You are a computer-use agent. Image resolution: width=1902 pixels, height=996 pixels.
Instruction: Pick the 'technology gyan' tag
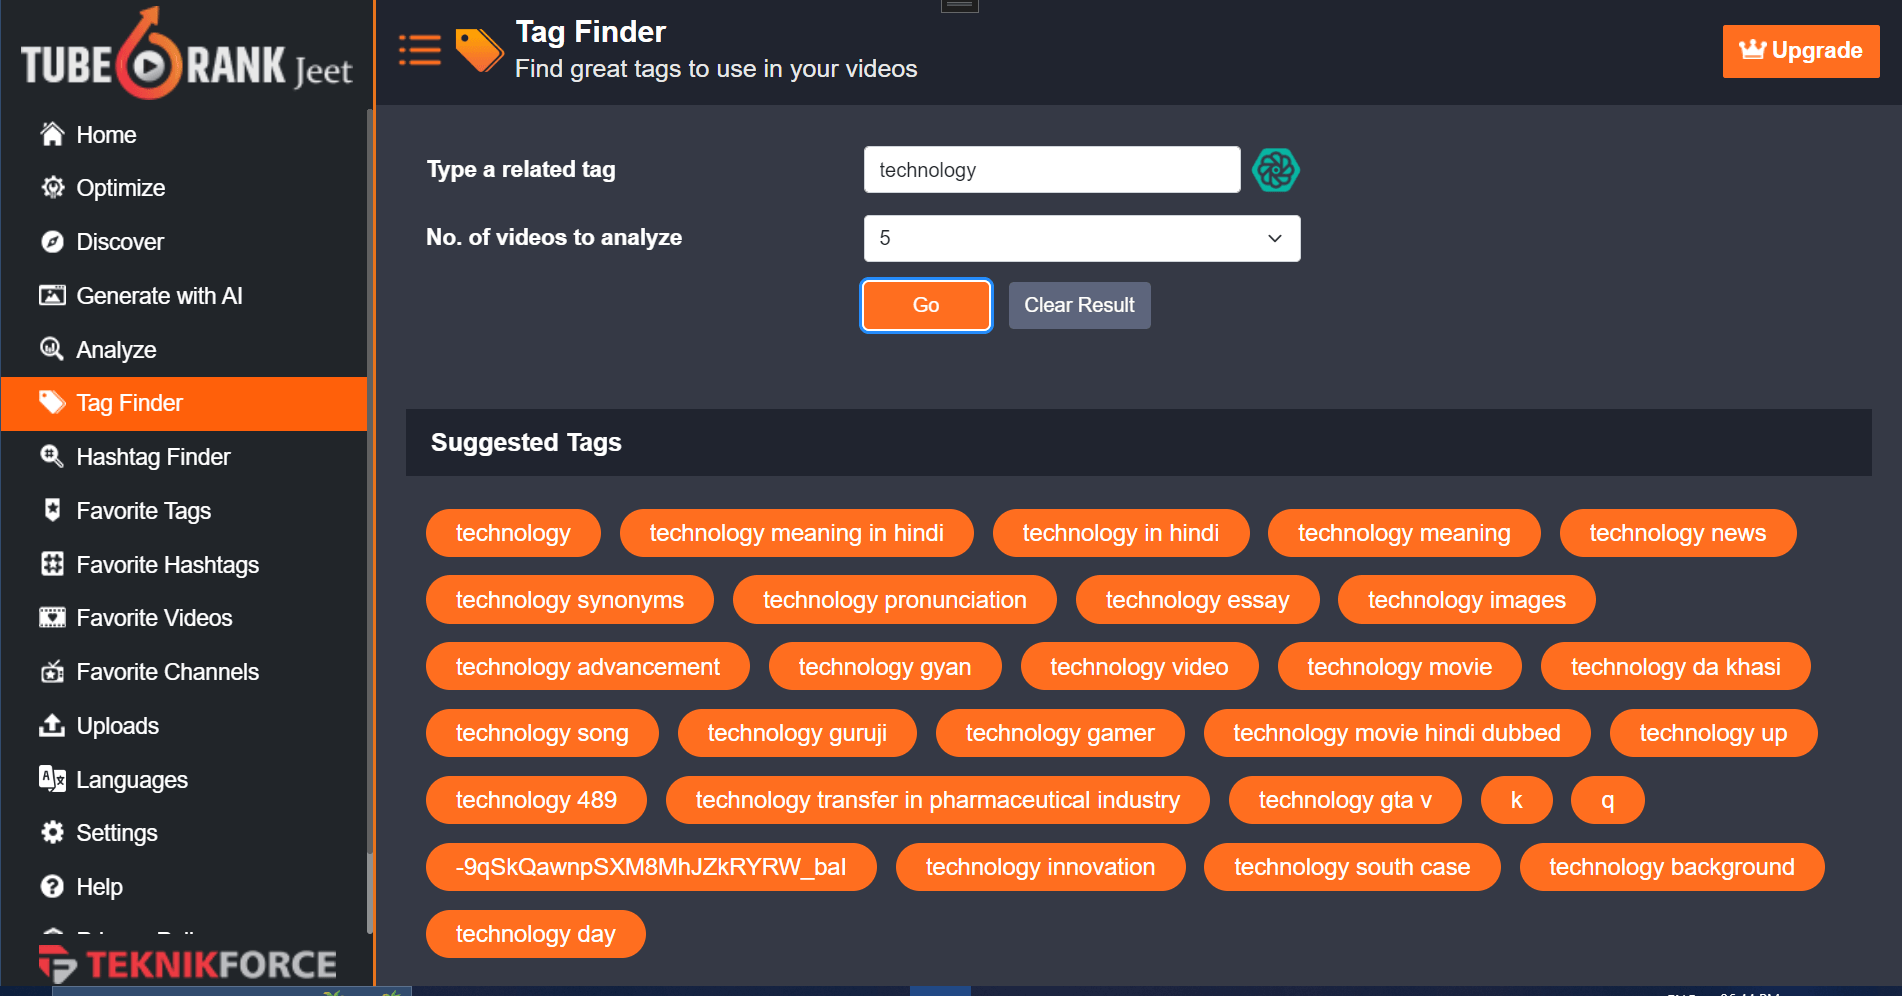[x=884, y=667]
